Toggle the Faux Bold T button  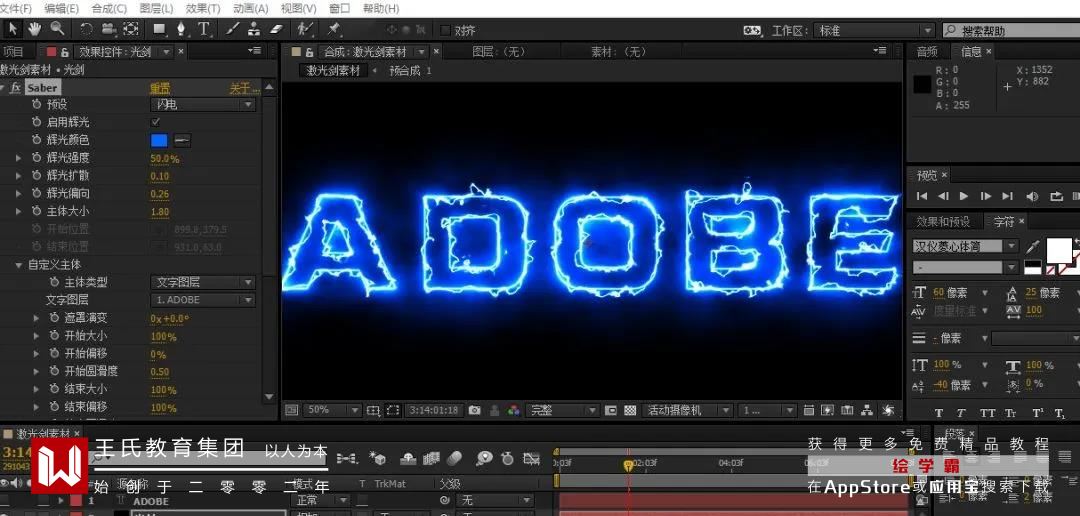[x=938, y=413]
